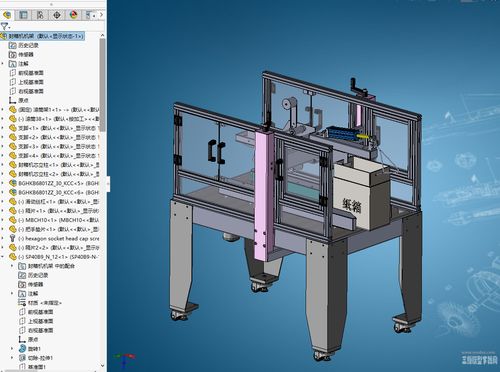Switch to the DimXpertManager tab
Viewport: 500px width, 372px height.
point(57,15)
